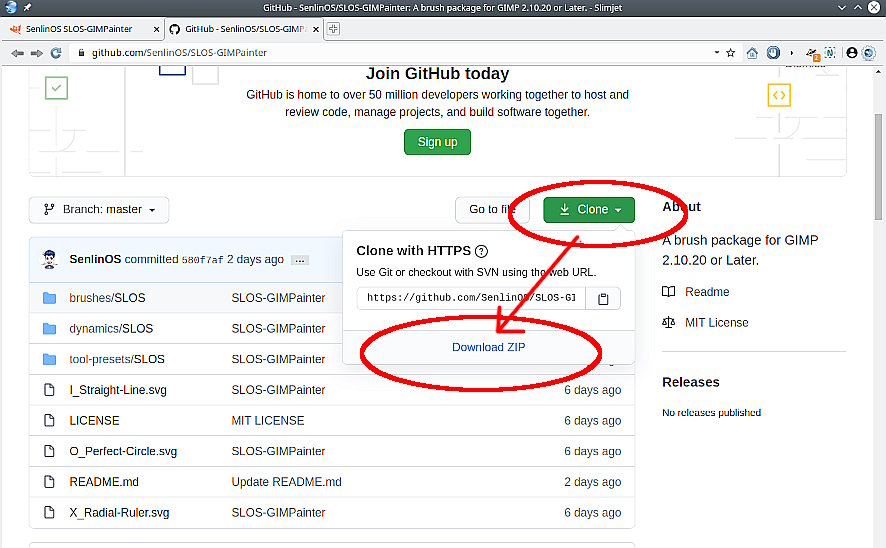Open commit hash 580f7af

pyautogui.click(x=202, y=260)
